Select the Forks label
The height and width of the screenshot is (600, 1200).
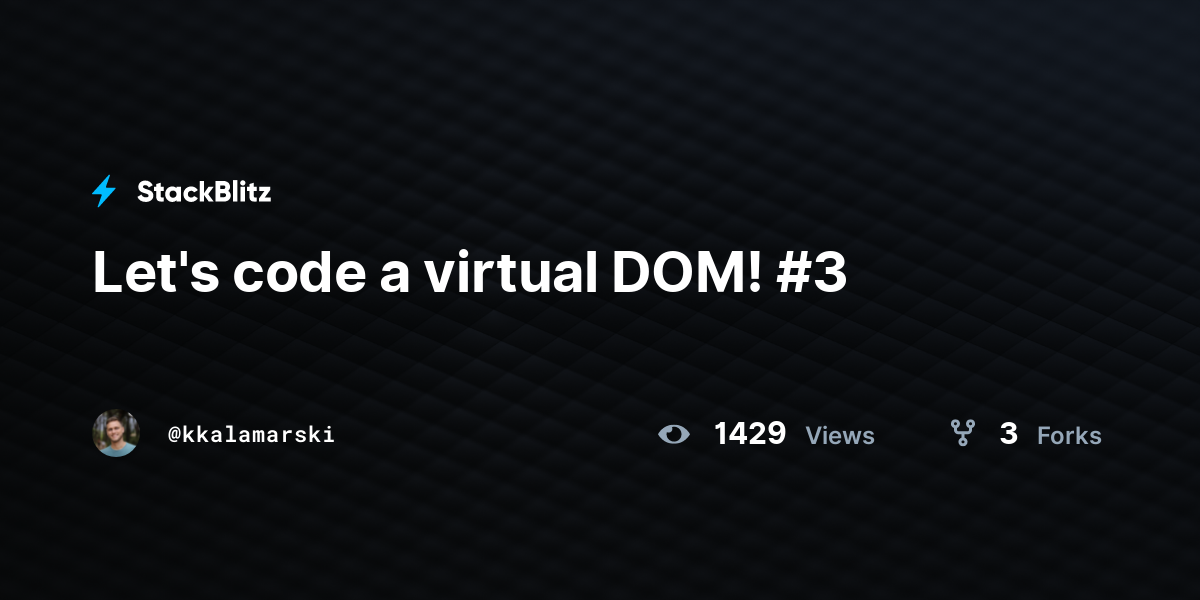[1069, 436]
